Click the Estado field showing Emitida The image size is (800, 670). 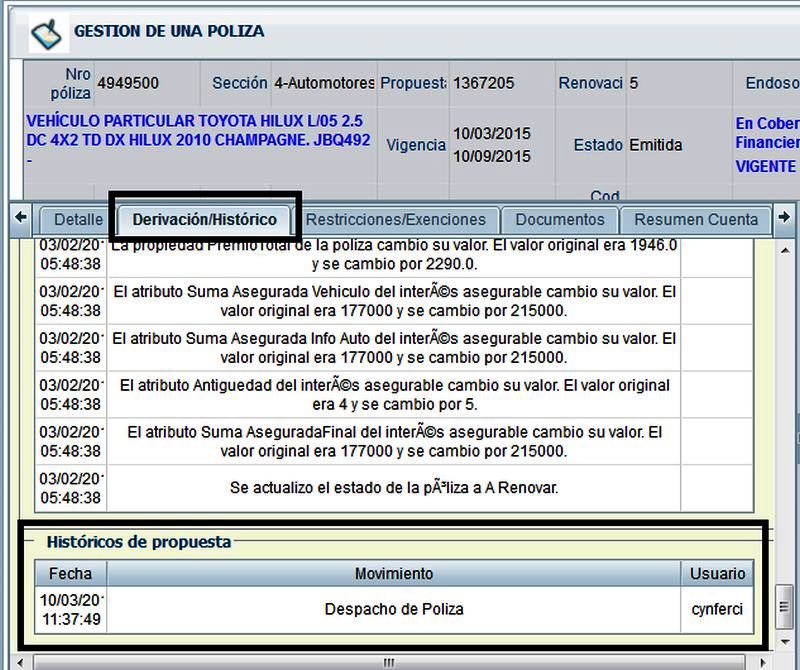click(655, 145)
